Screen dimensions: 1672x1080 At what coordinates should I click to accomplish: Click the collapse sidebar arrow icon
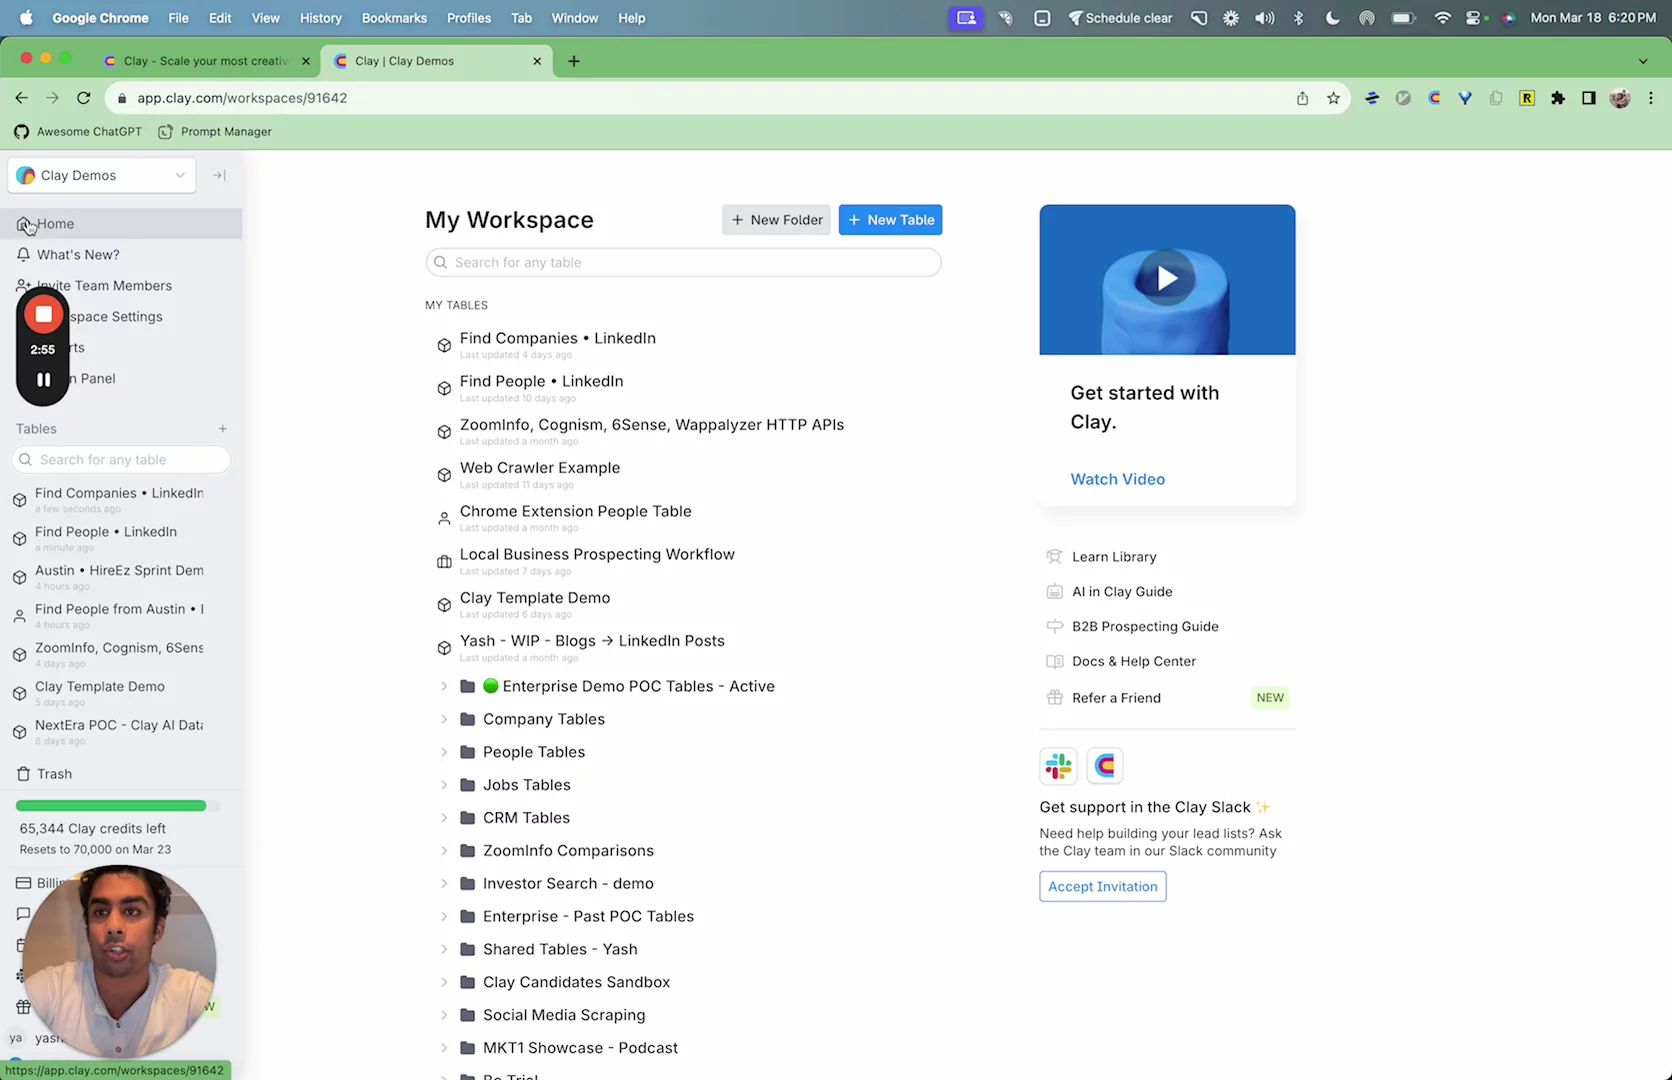[219, 175]
